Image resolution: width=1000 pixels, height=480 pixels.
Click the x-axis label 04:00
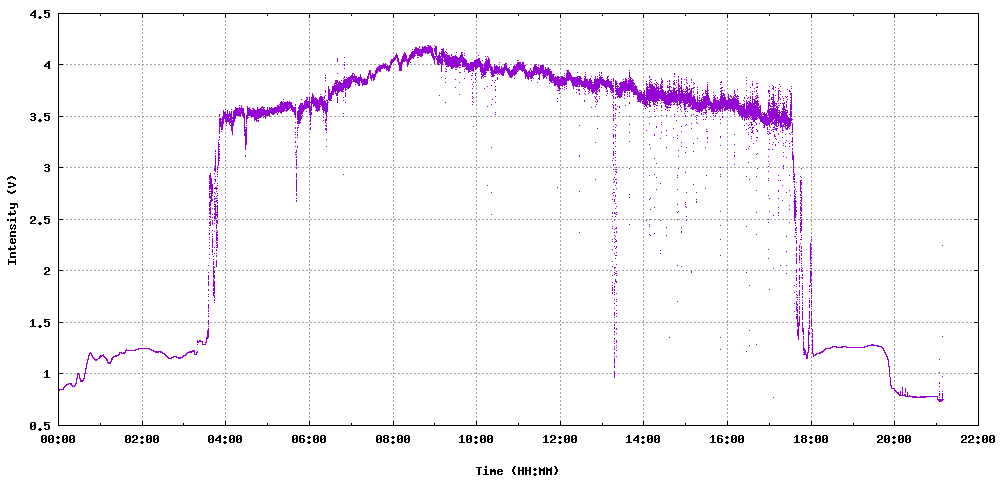226,439
